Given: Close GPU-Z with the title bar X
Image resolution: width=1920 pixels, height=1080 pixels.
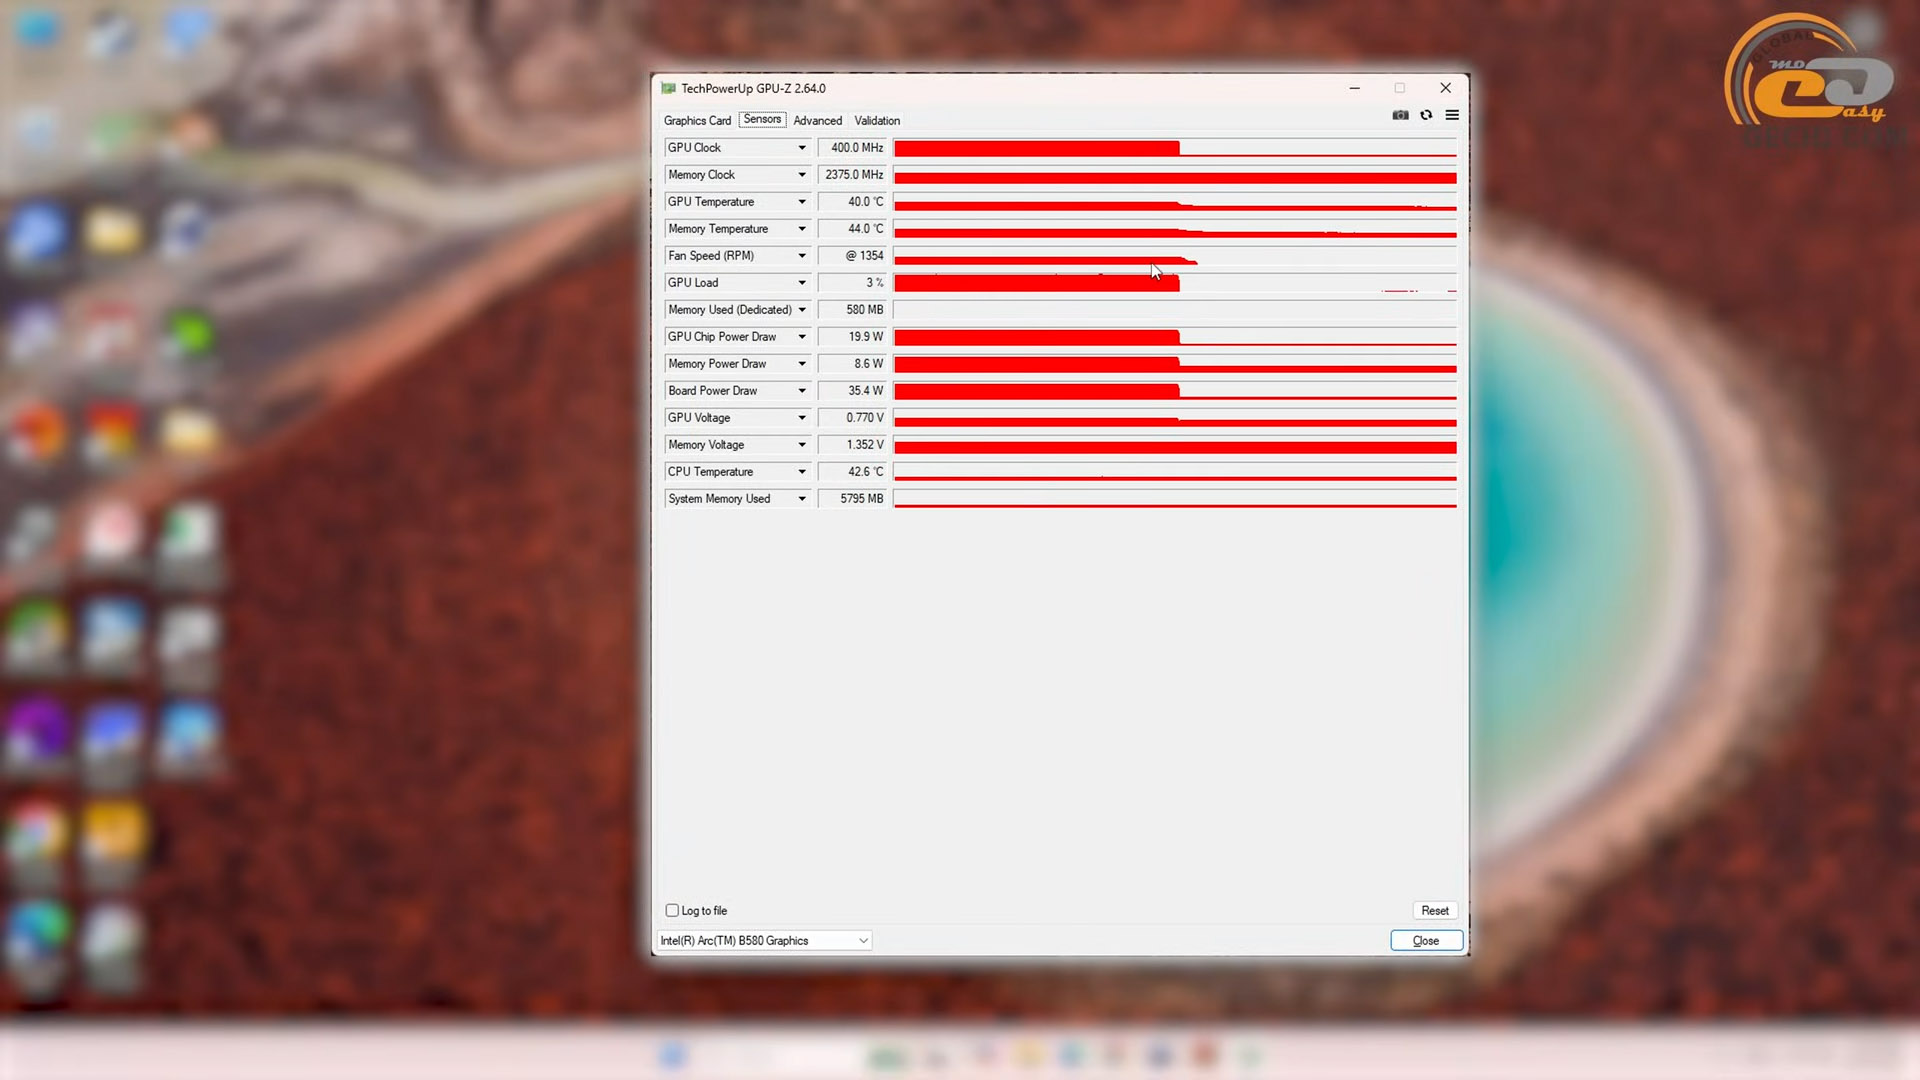Looking at the screenshot, I should pyautogui.click(x=1445, y=88).
